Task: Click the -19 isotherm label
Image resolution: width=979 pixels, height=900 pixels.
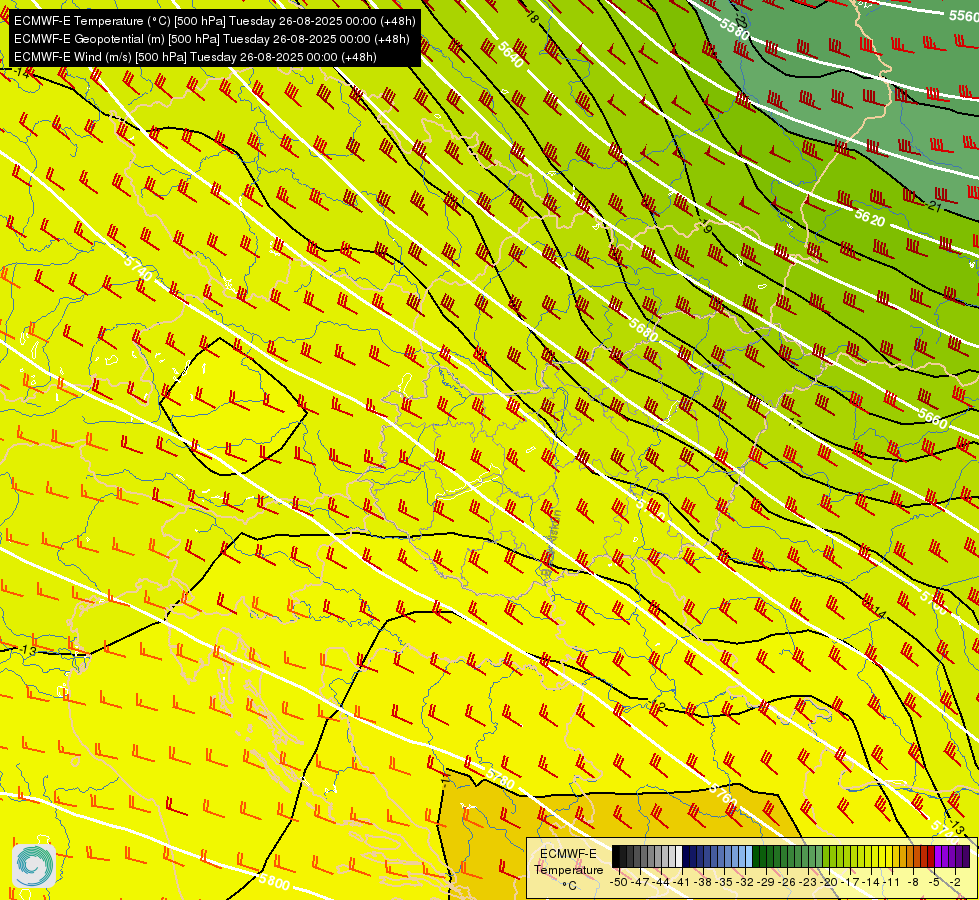Action: click(x=705, y=226)
